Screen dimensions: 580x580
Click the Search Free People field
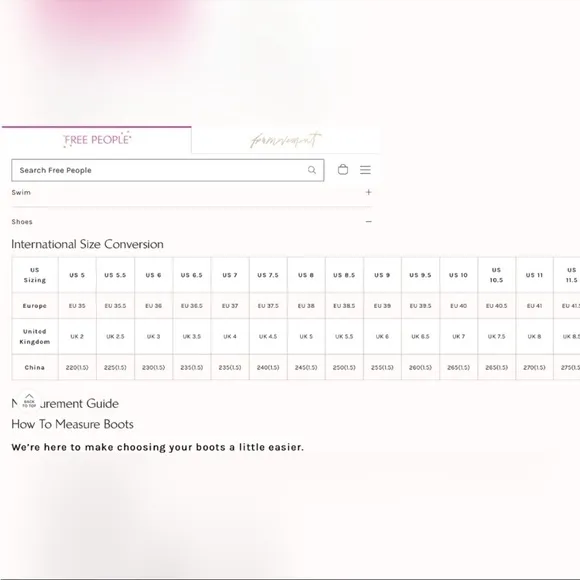[168, 170]
